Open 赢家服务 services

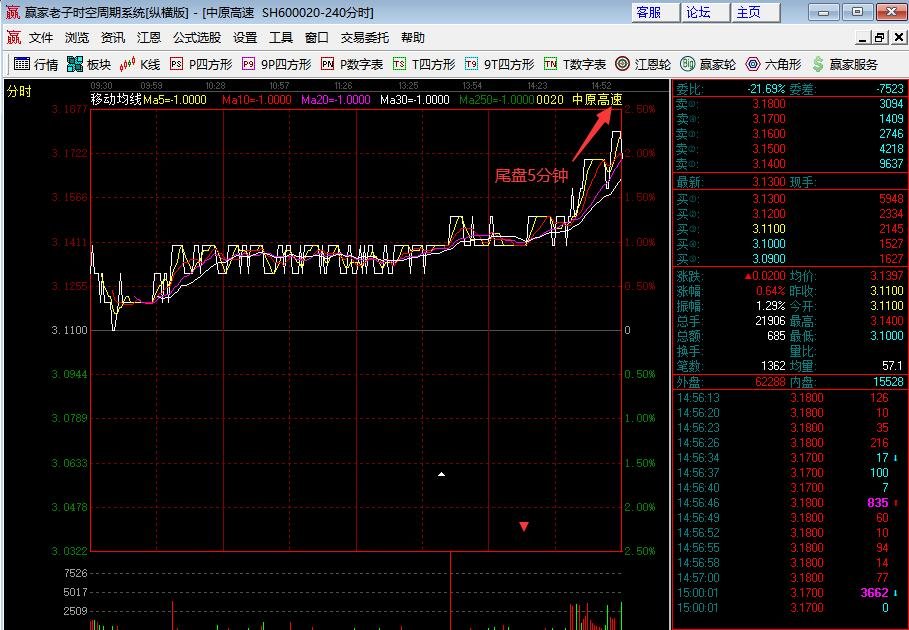click(x=845, y=64)
